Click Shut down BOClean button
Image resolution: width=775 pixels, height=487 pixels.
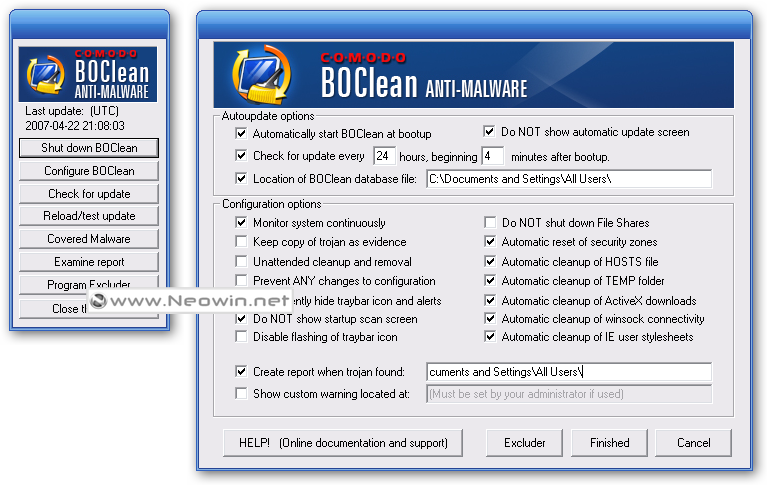click(89, 148)
